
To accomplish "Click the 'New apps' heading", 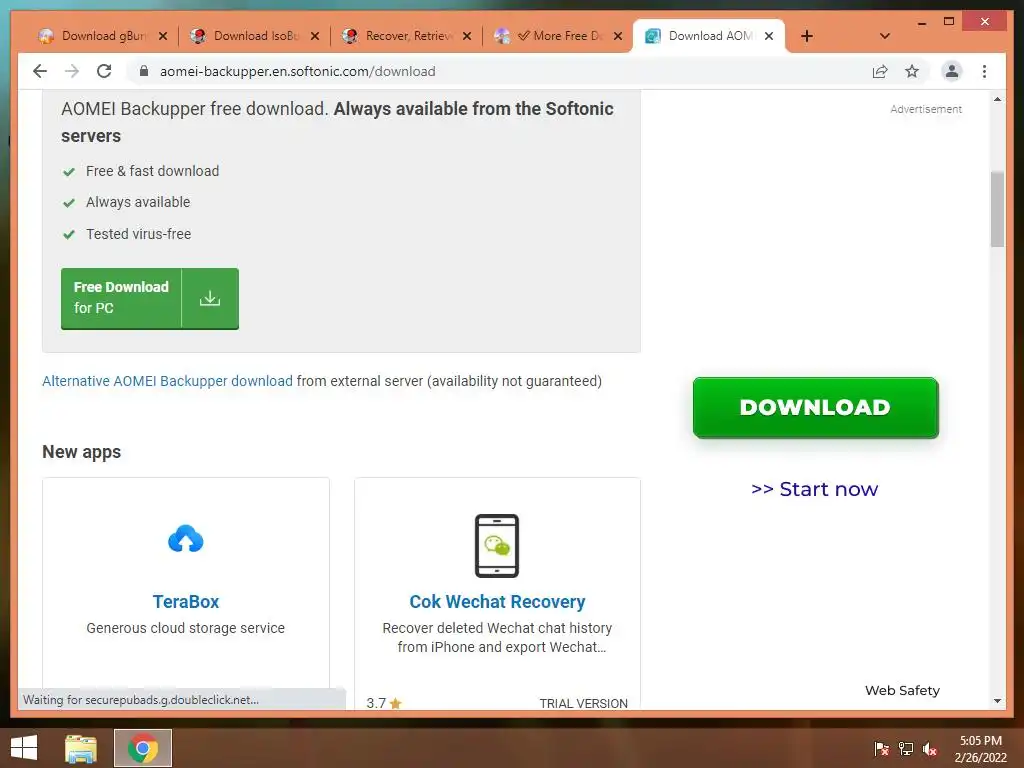I will tap(82, 452).
